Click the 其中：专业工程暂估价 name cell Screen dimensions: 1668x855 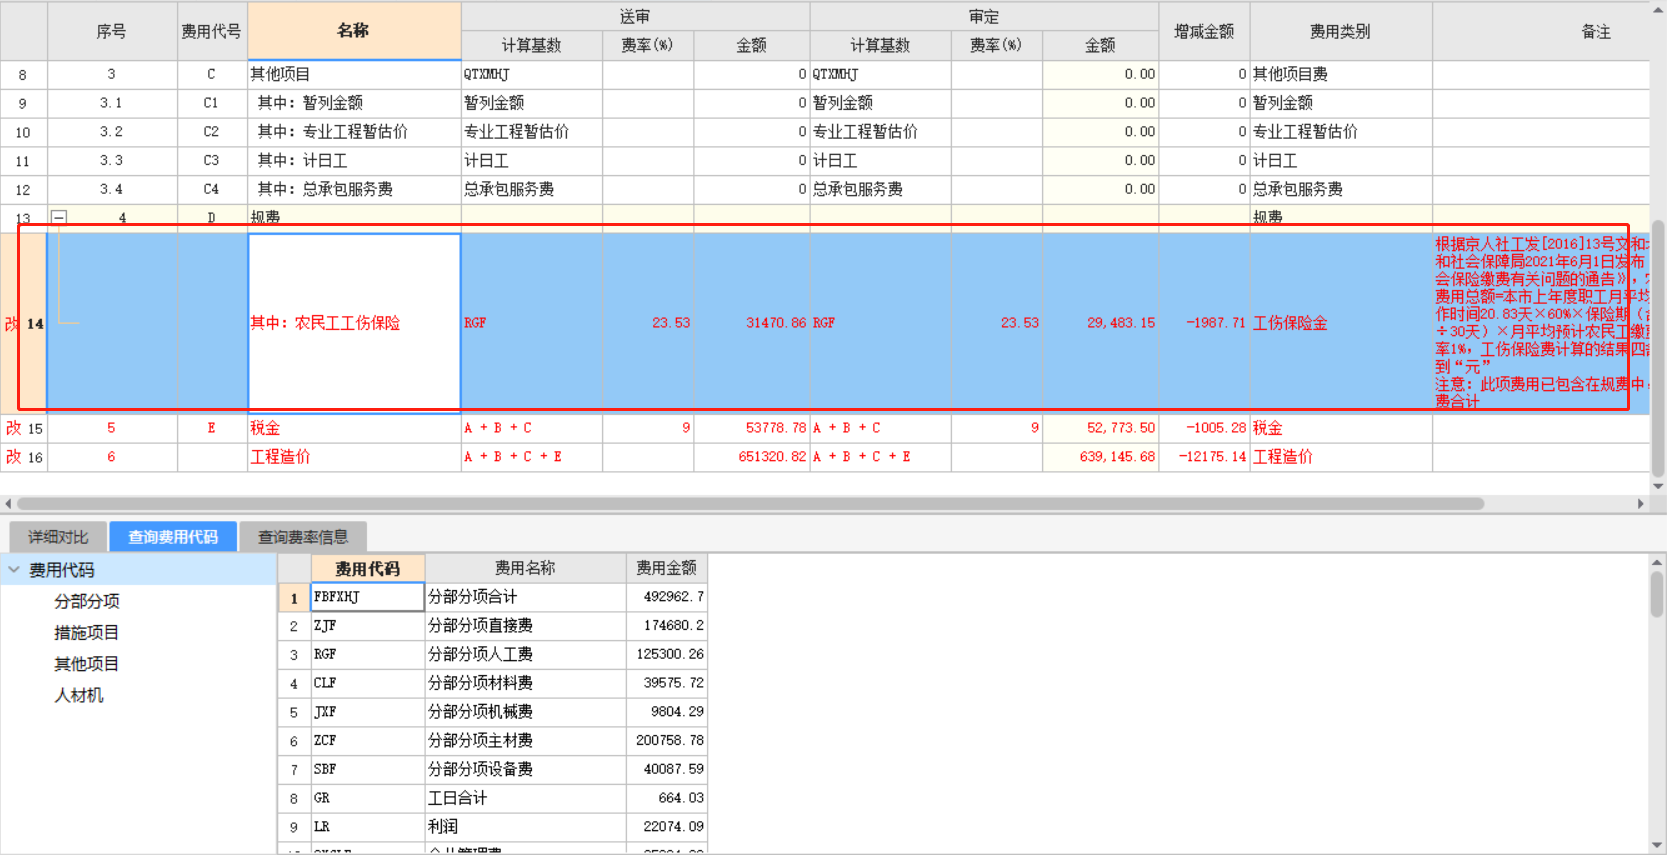click(x=354, y=132)
